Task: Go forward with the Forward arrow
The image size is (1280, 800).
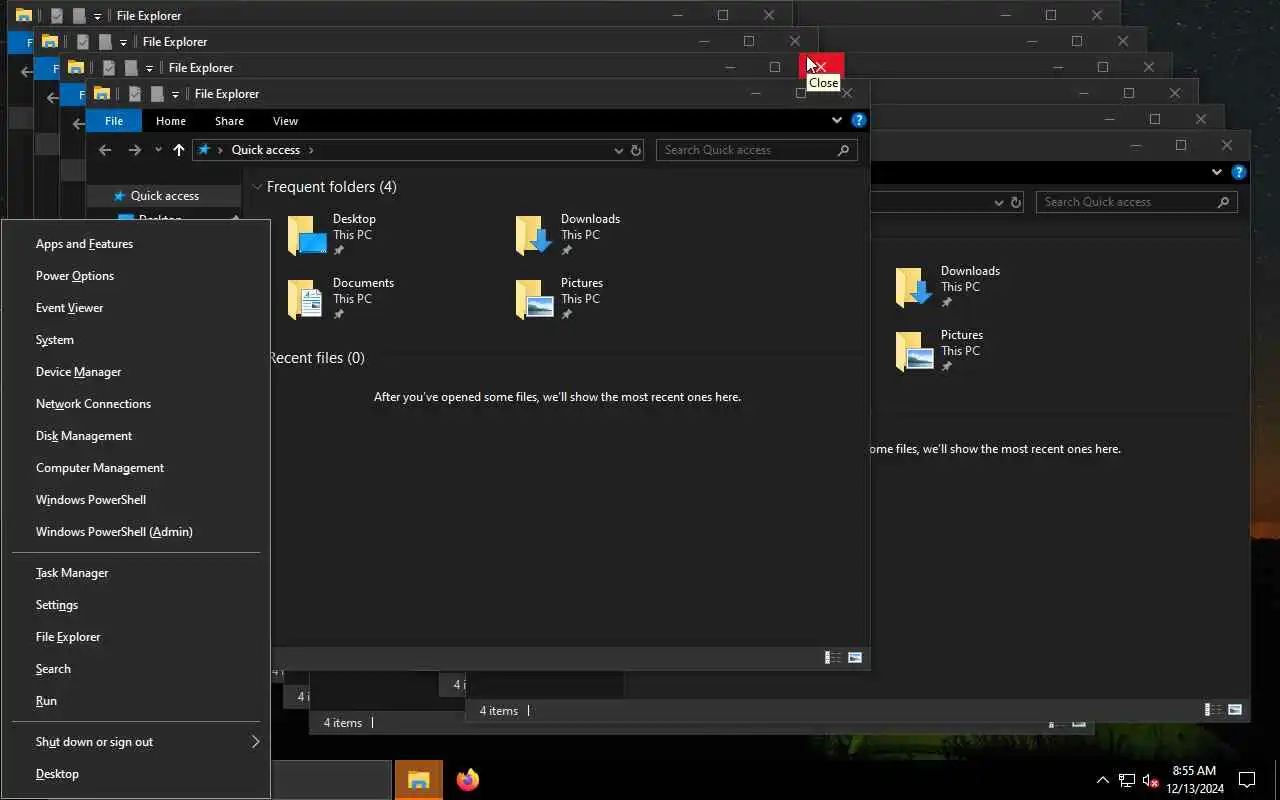Action: (135, 150)
